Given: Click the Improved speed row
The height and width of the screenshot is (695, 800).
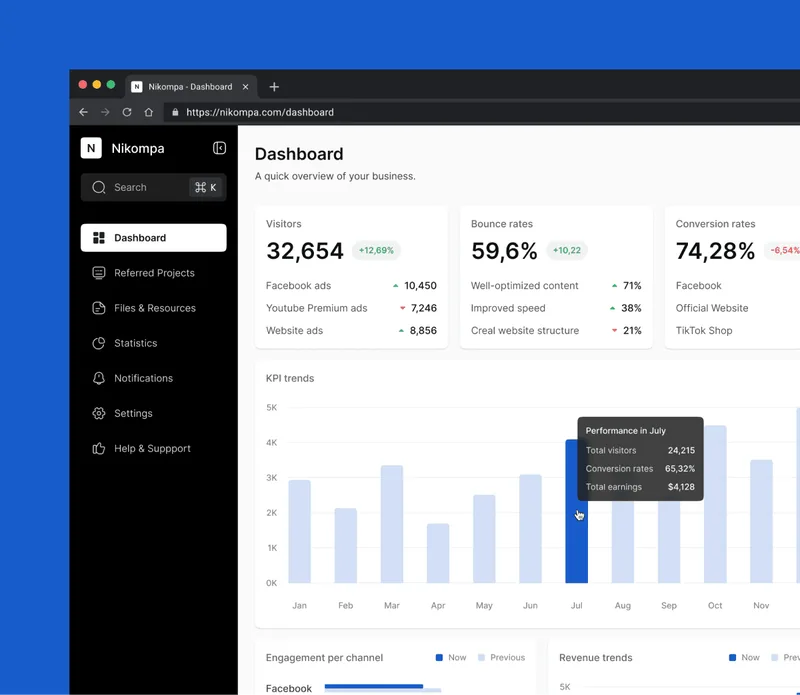Looking at the screenshot, I should pos(556,308).
